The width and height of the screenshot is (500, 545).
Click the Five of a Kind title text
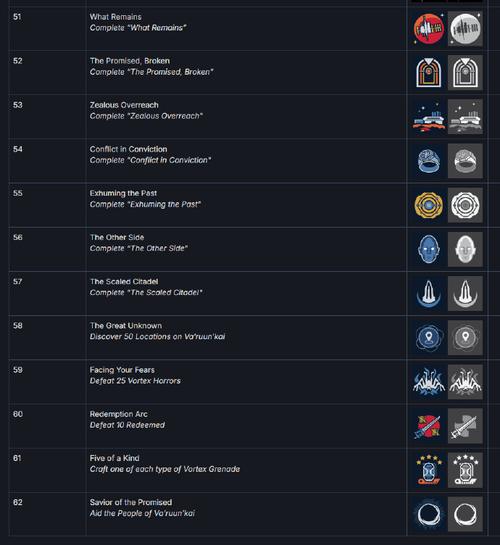pos(114,458)
